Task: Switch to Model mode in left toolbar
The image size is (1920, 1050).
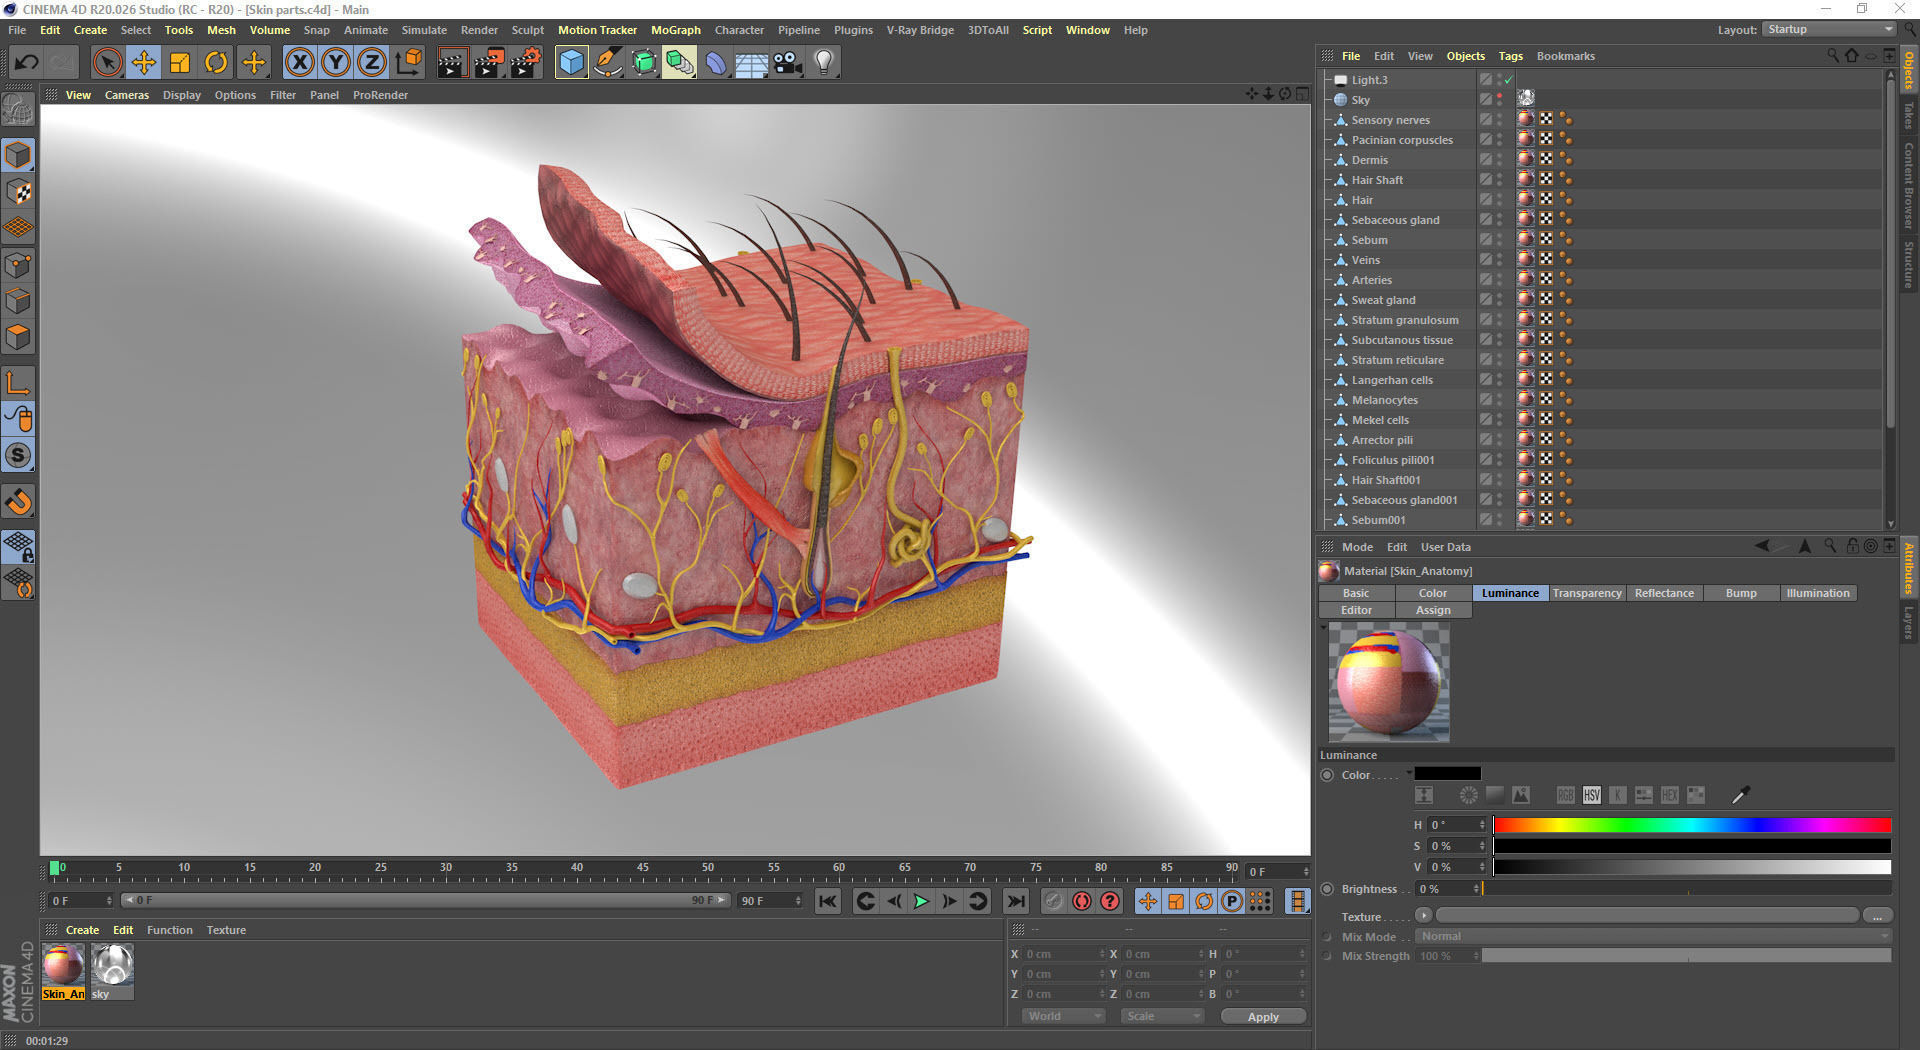Action: click(18, 155)
